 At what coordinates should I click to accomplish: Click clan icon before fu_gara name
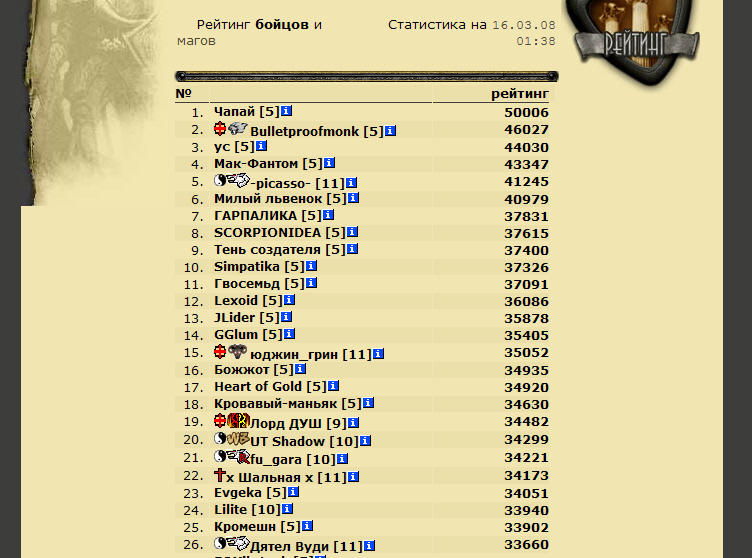tap(238, 456)
